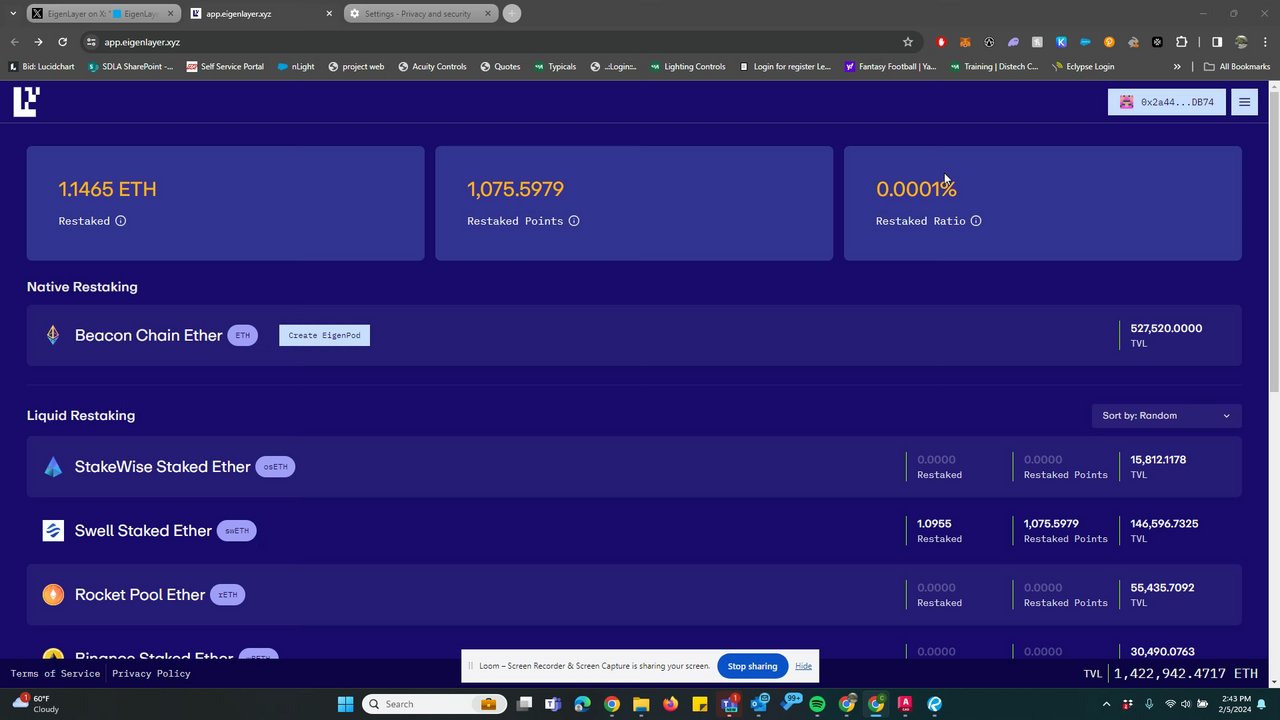This screenshot has height=720, width=1280.
Task: Reload the page
Action: (x=62, y=42)
